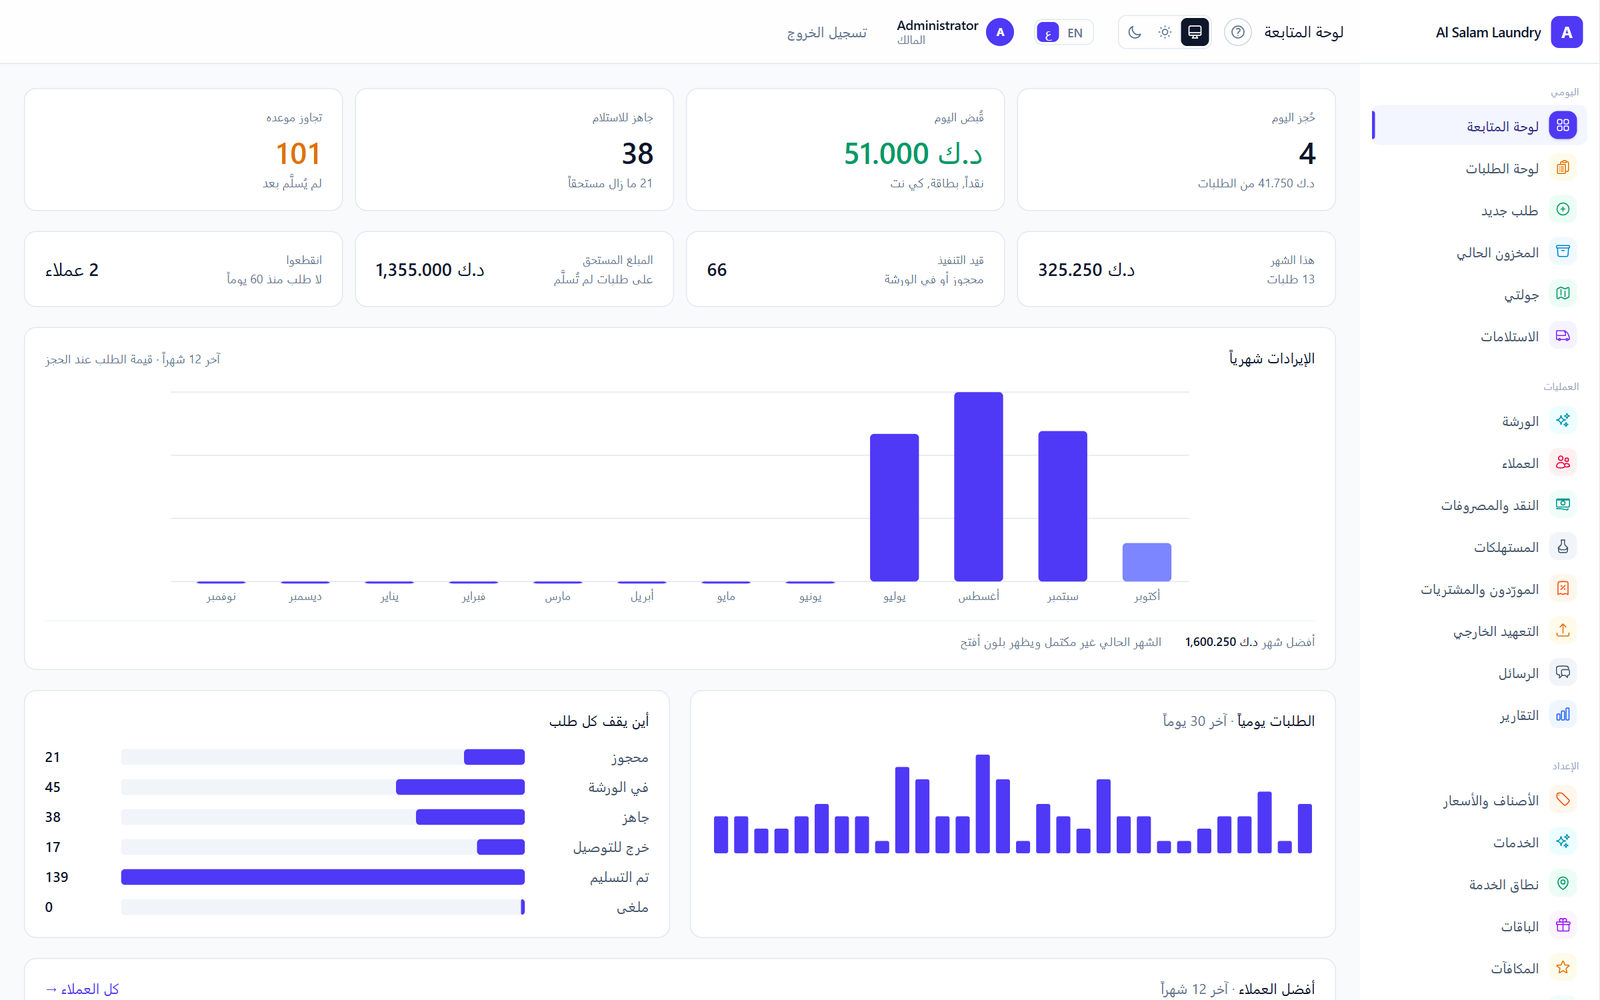Click the تم التسليم progress bar

coord(323,877)
